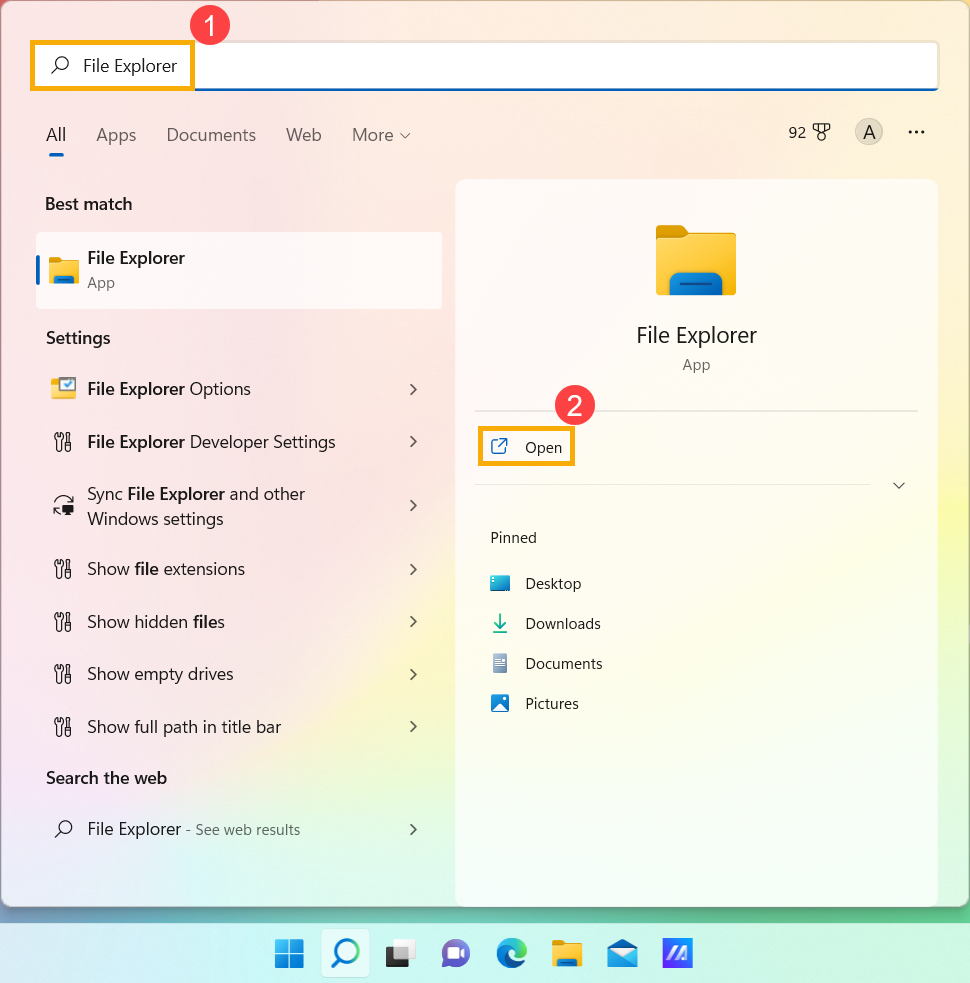Click 'Sync File Explorer and other Windows settings'
Image resolution: width=970 pixels, height=983 pixels.
coord(196,506)
